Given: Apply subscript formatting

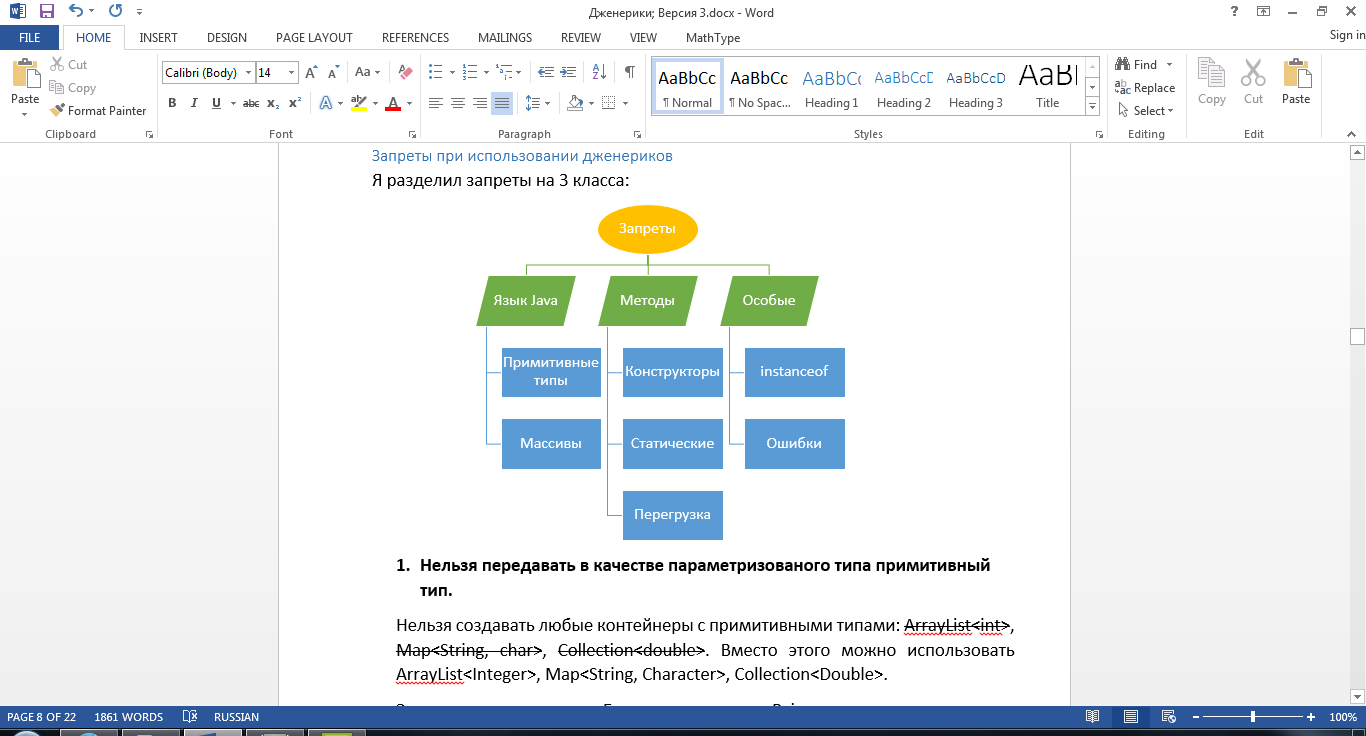Looking at the screenshot, I should pos(273,103).
